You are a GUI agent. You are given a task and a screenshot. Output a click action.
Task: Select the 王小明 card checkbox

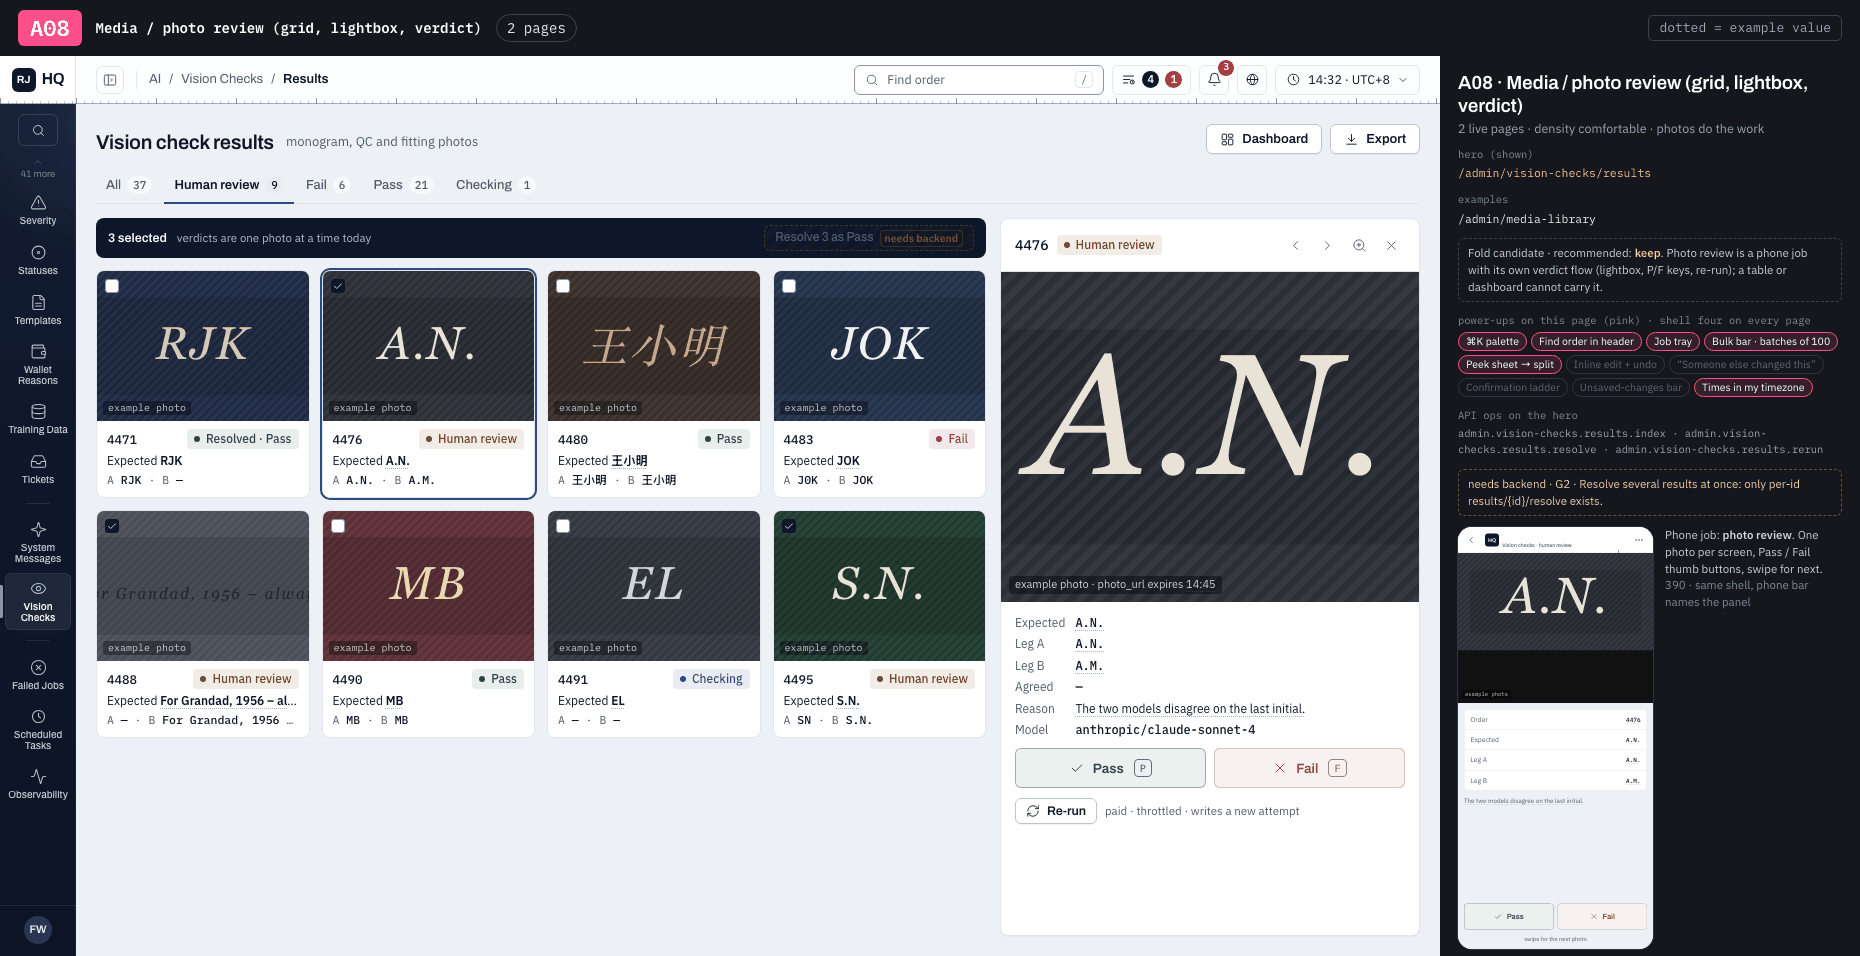point(563,286)
